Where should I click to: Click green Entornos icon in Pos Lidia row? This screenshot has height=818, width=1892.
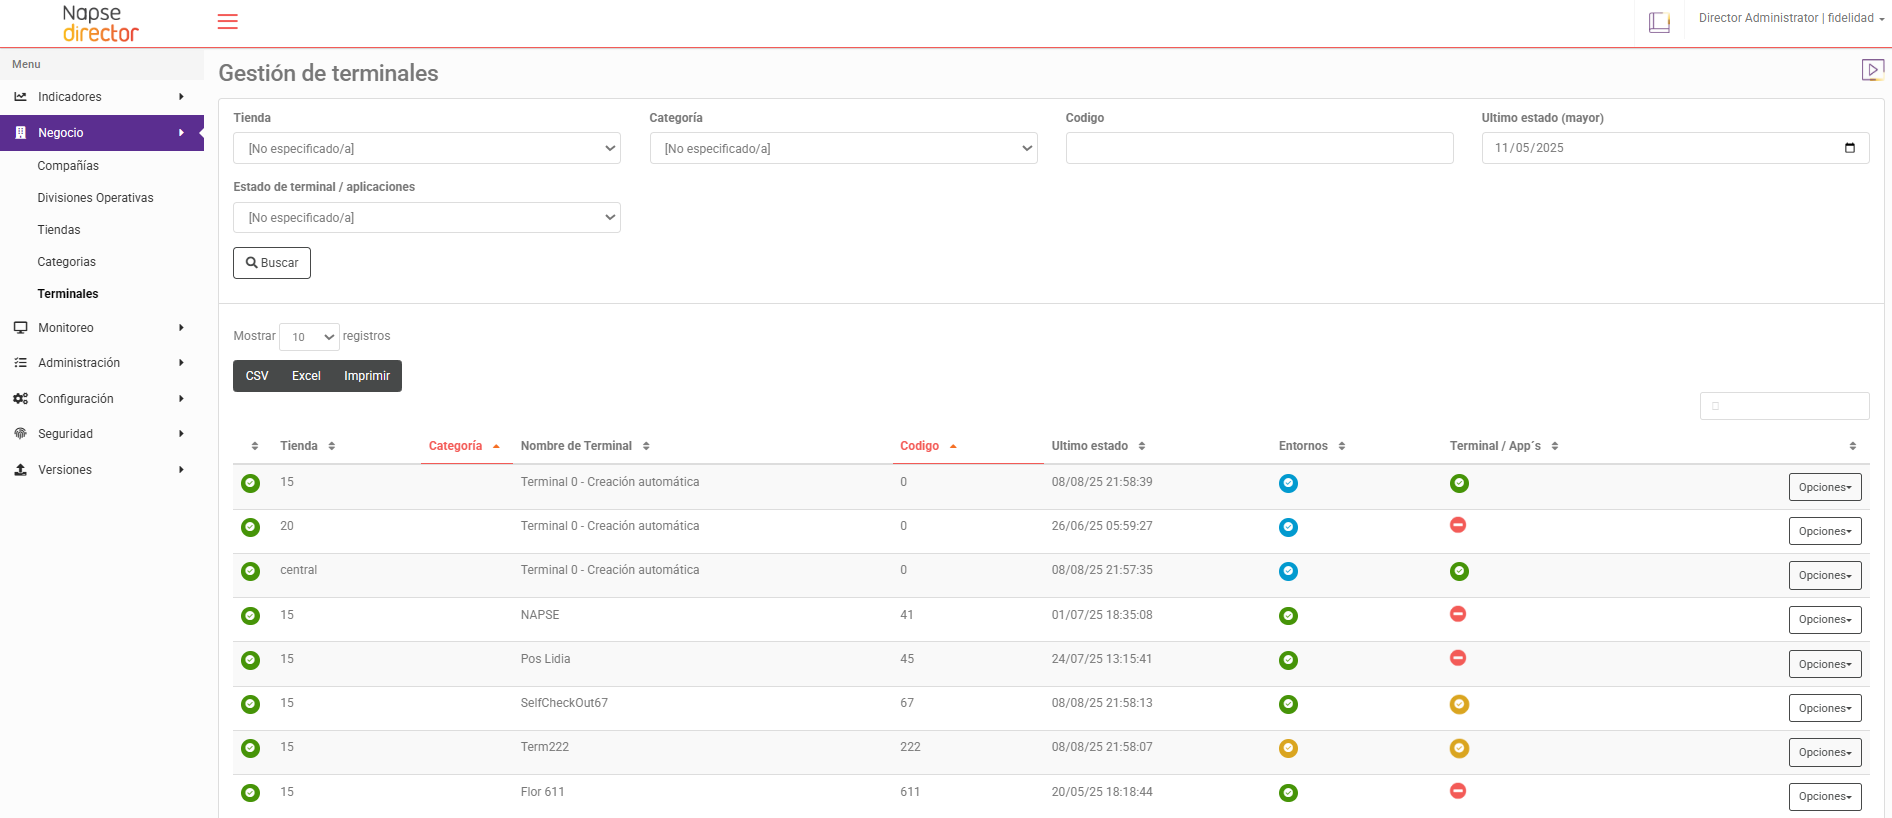(x=1288, y=660)
